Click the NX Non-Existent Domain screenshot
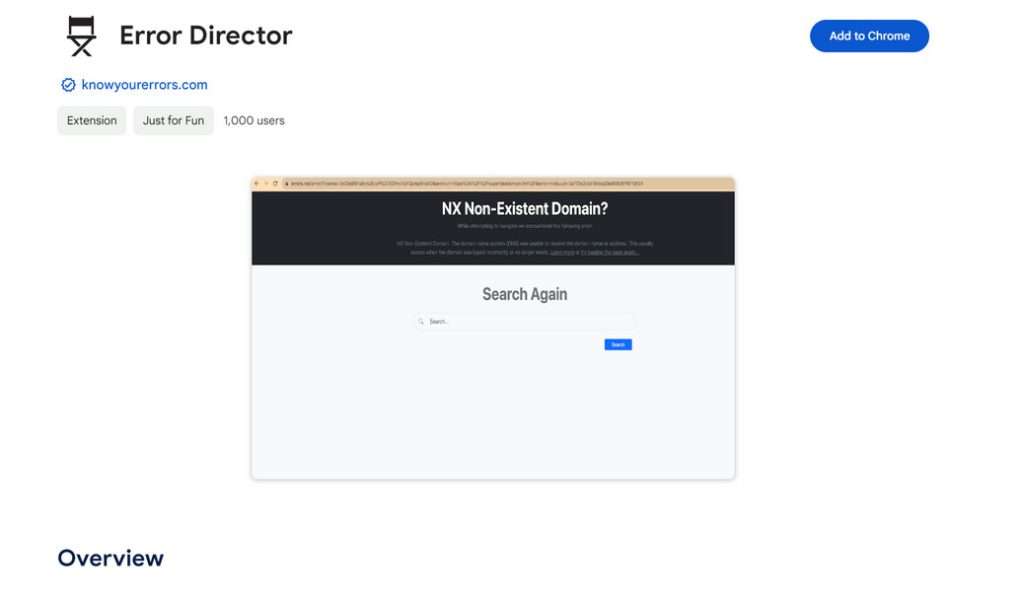The height and width of the screenshot is (603, 1024). tap(493, 328)
